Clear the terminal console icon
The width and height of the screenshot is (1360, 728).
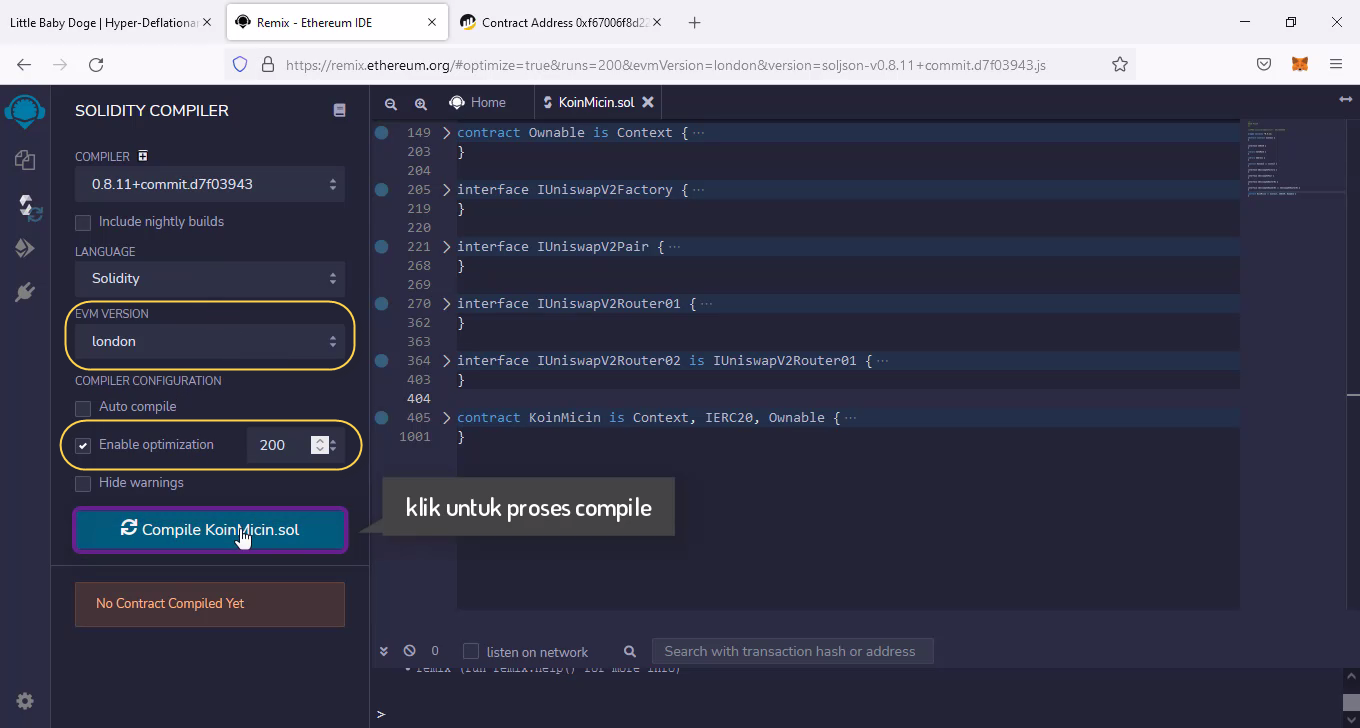click(x=409, y=651)
